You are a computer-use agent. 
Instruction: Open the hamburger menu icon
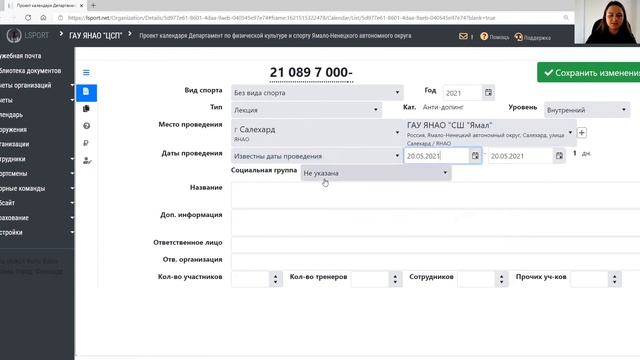click(x=86, y=73)
